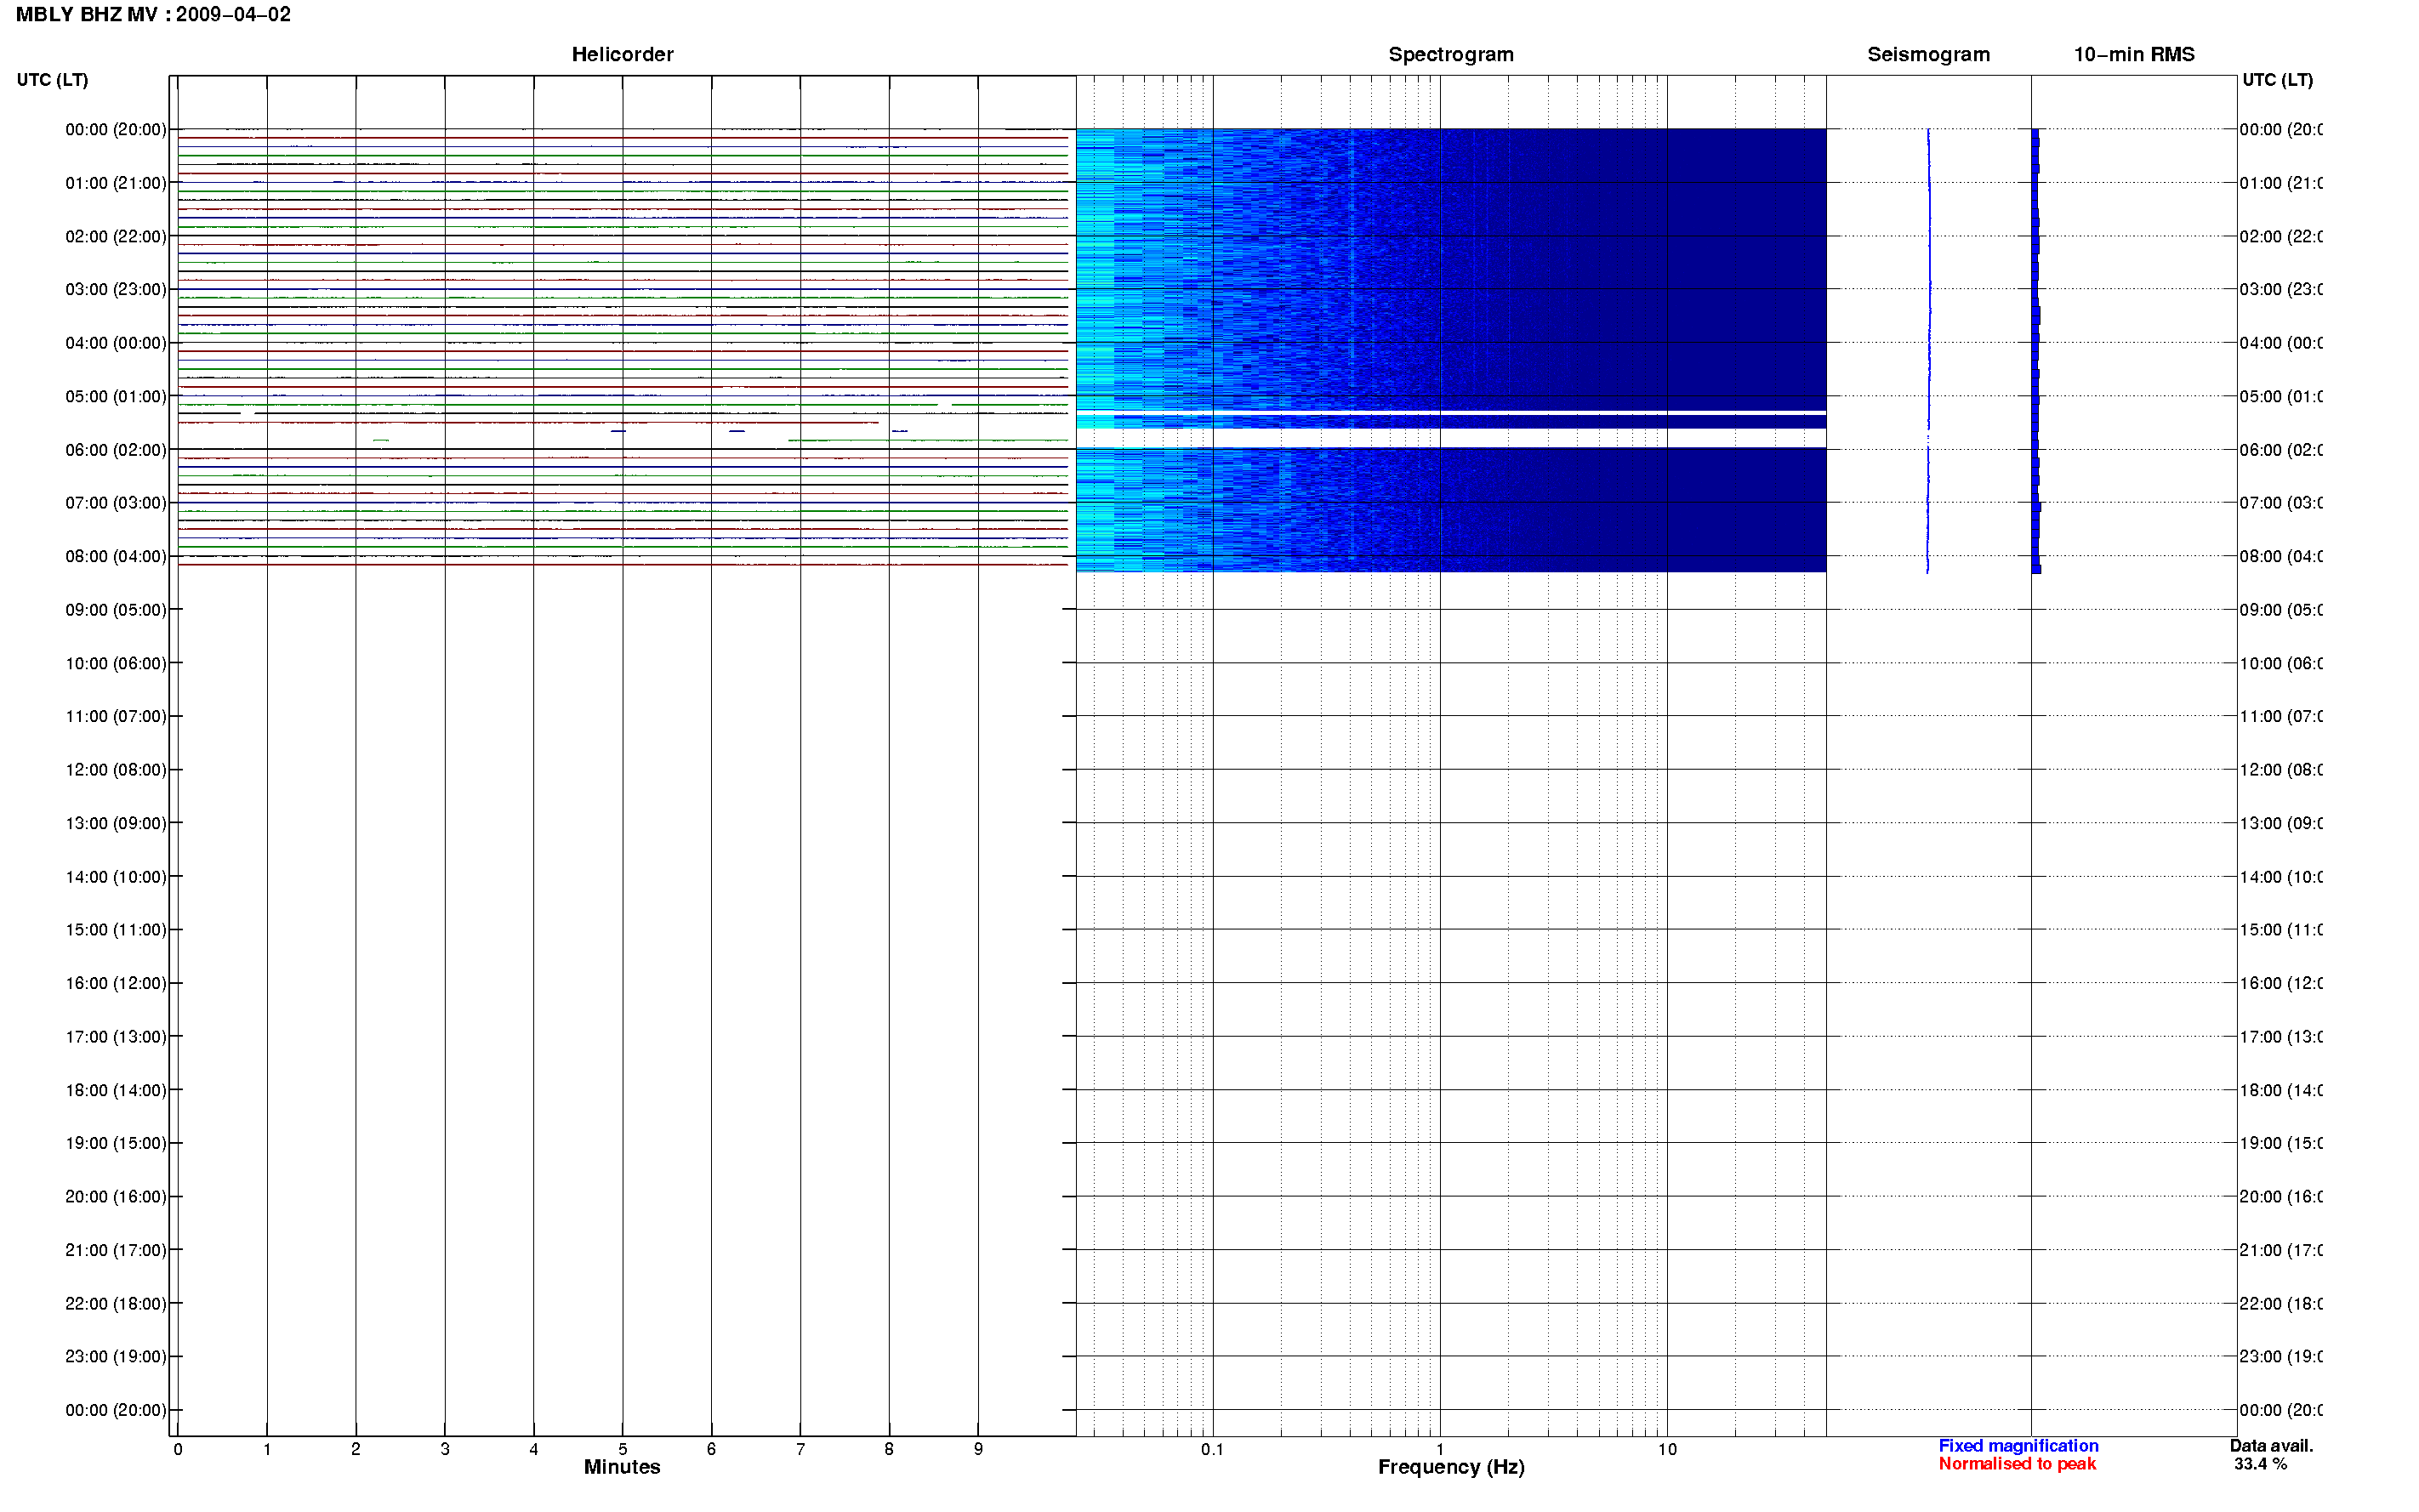Click the 10 frequency tick label

pyautogui.click(x=1667, y=1449)
